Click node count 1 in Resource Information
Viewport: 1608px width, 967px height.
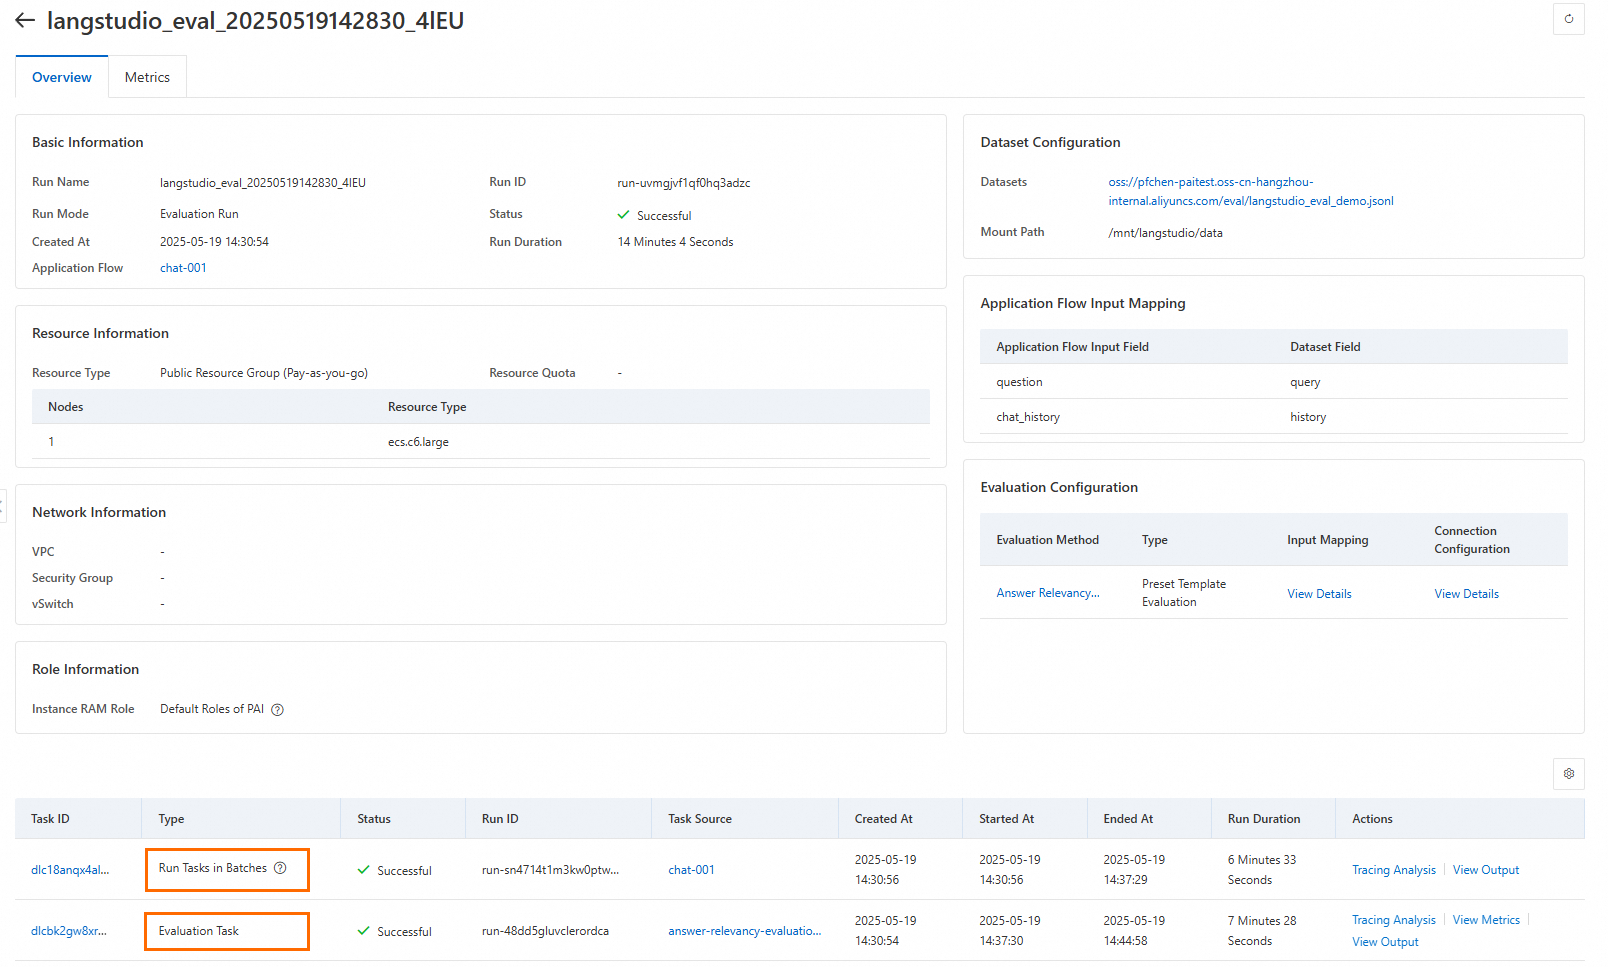pyautogui.click(x=51, y=442)
